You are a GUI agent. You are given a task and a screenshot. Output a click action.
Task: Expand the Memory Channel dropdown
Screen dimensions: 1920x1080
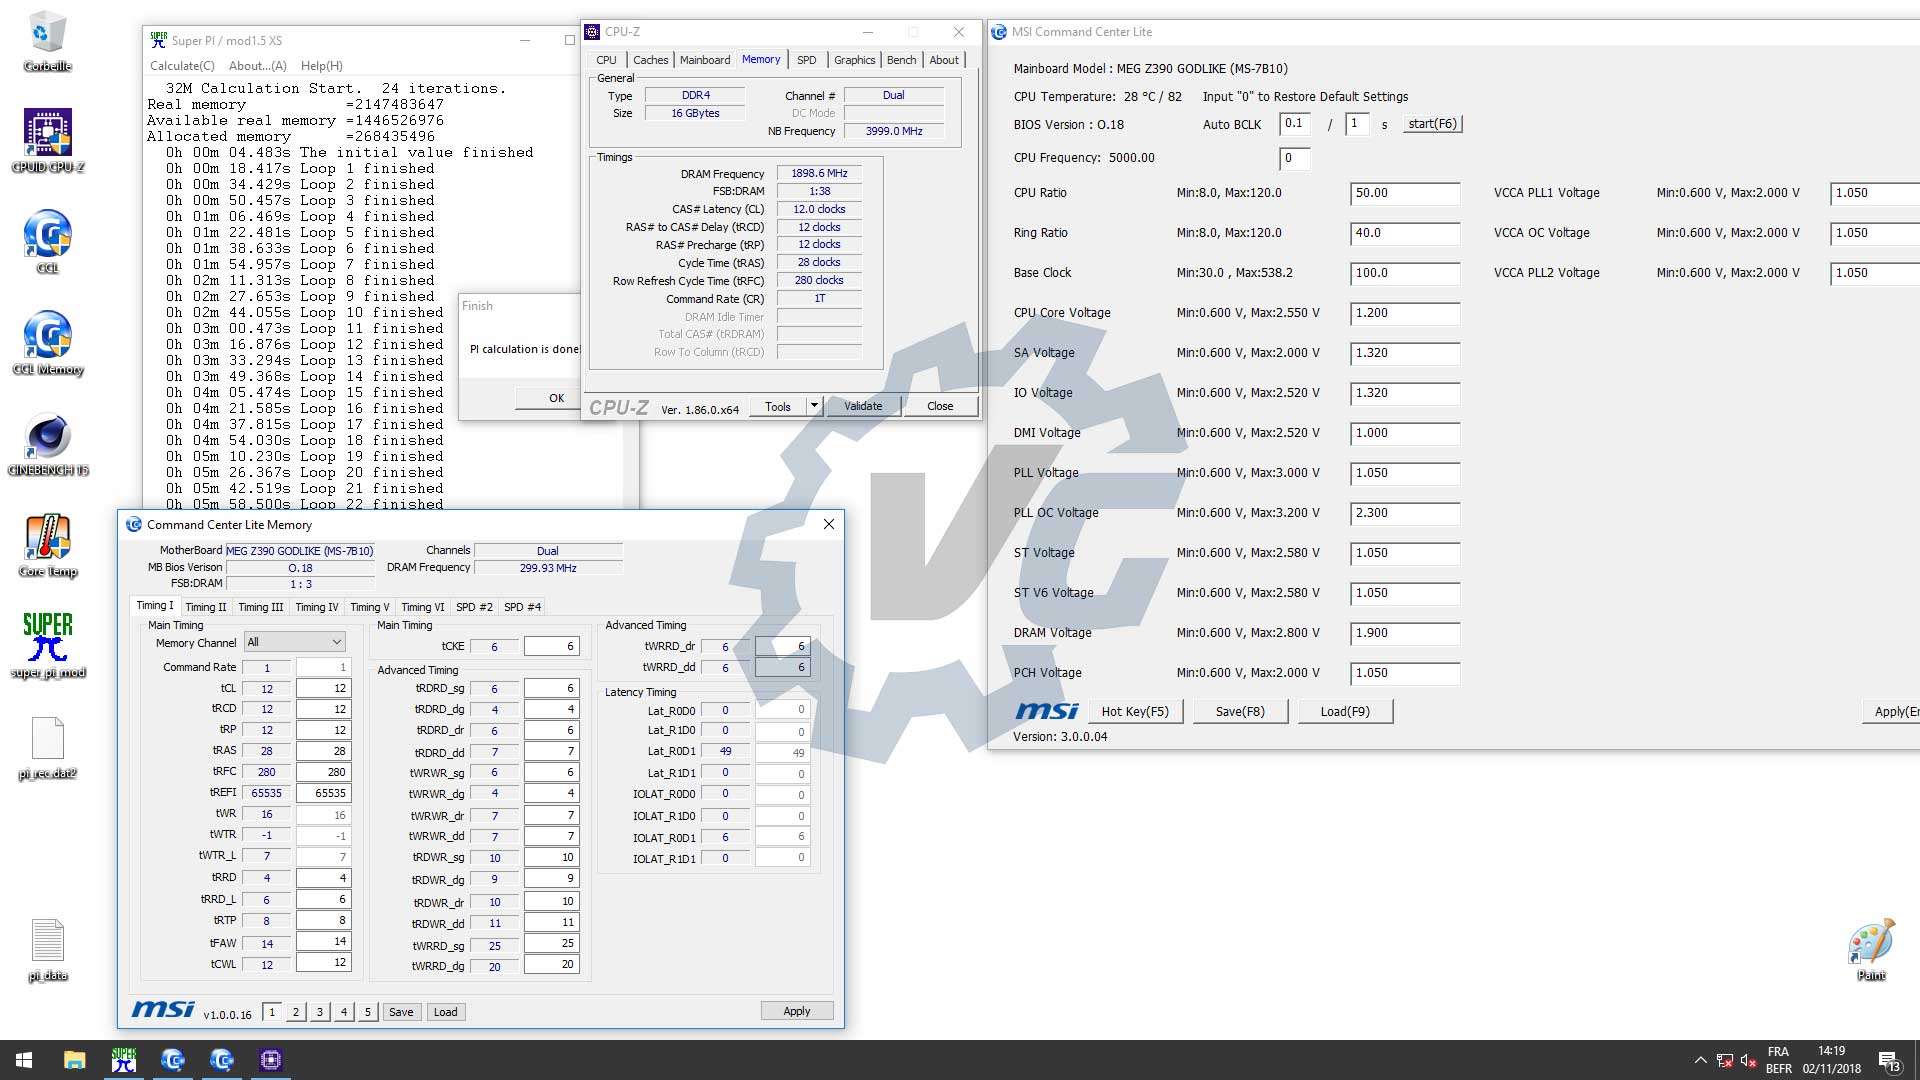point(336,642)
